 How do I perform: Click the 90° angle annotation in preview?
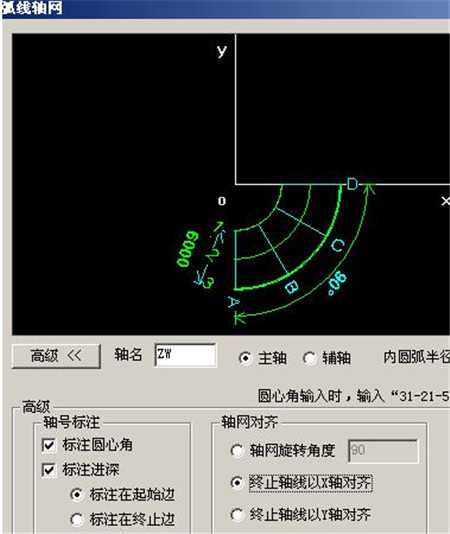pos(337,283)
